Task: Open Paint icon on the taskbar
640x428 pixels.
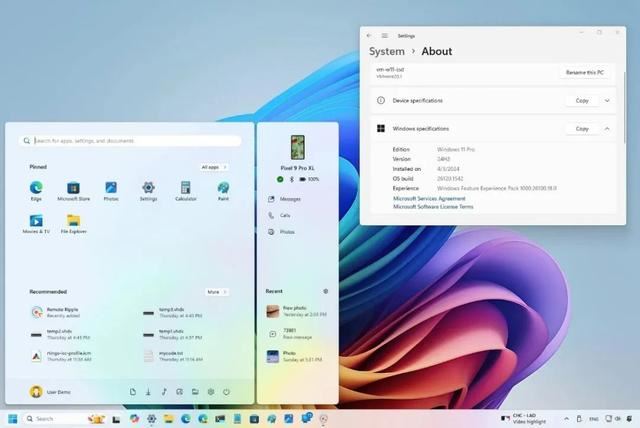Action: (271, 419)
